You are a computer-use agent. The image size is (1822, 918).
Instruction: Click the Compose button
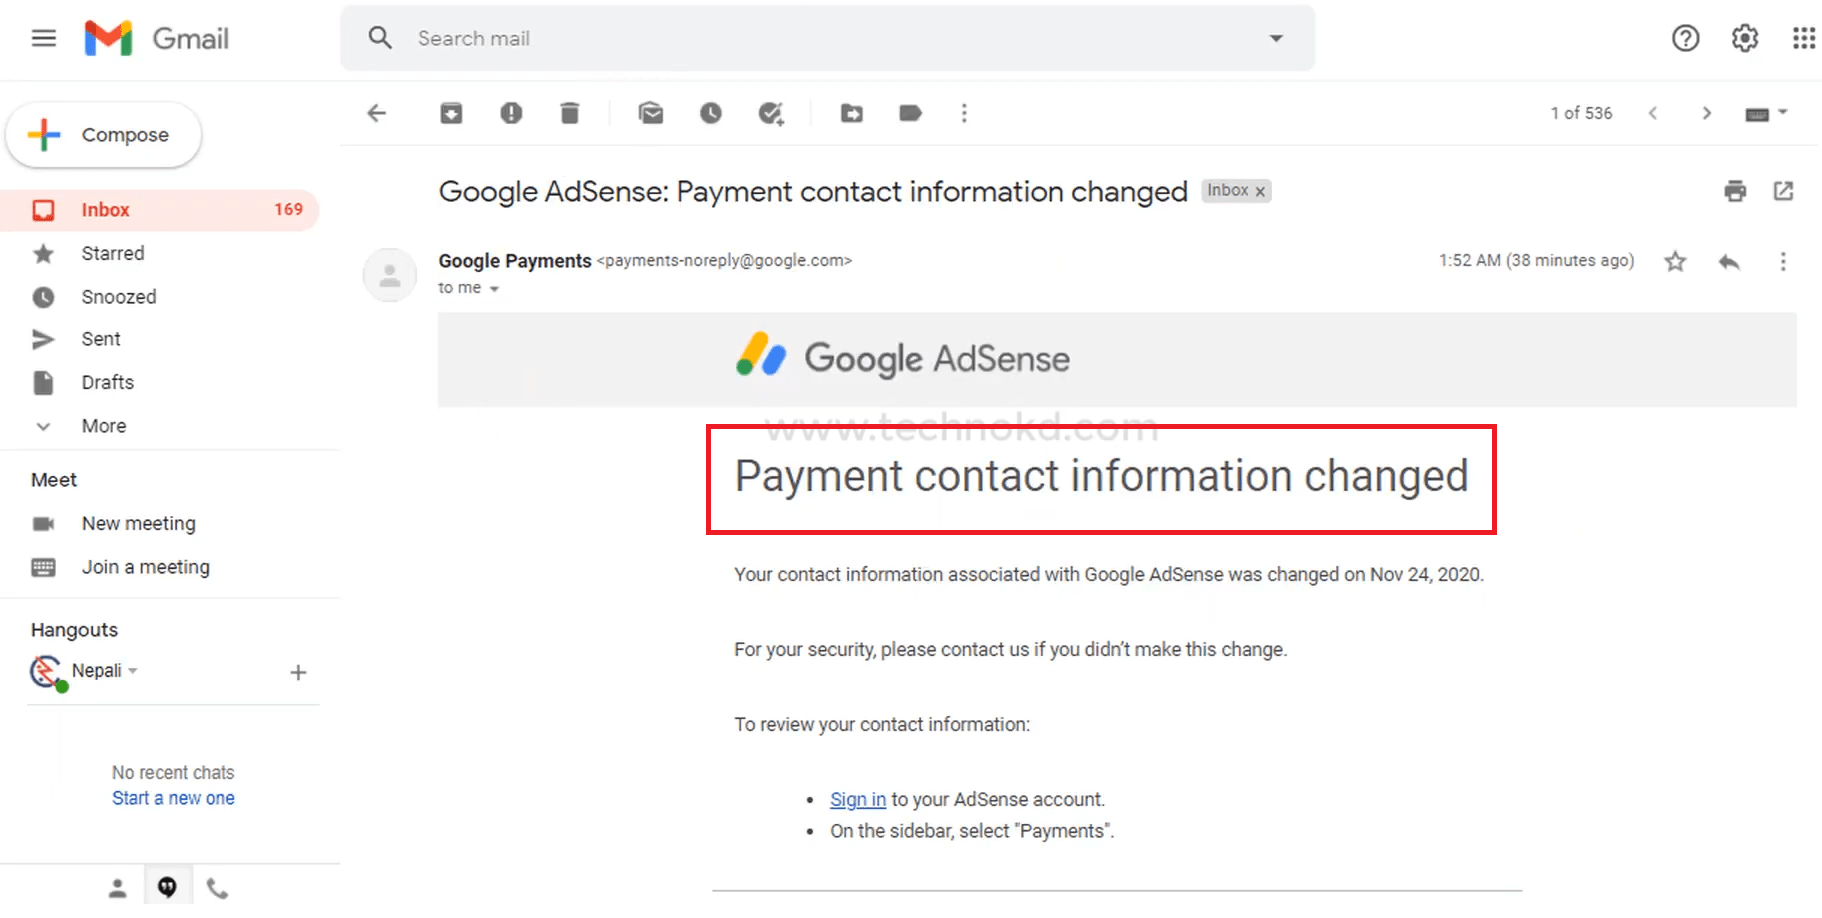coord(104,135)
